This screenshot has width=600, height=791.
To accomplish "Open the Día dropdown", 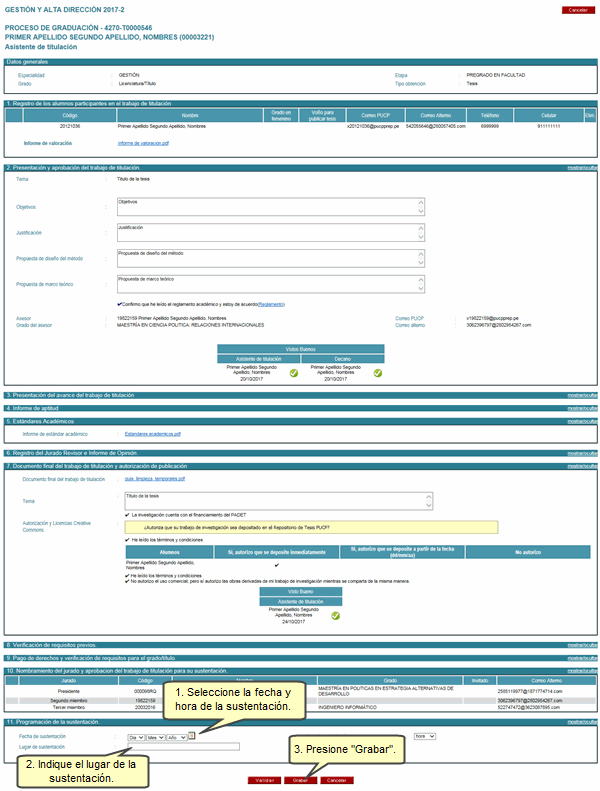I will pyautogui.click(x=136, y=738).
